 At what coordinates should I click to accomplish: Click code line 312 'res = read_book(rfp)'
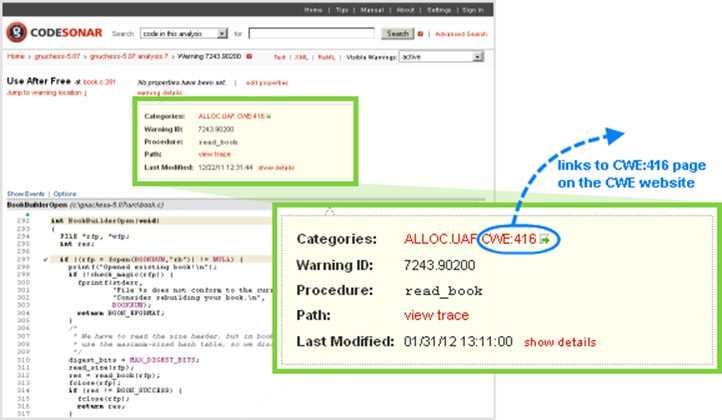tap(114, 375)
